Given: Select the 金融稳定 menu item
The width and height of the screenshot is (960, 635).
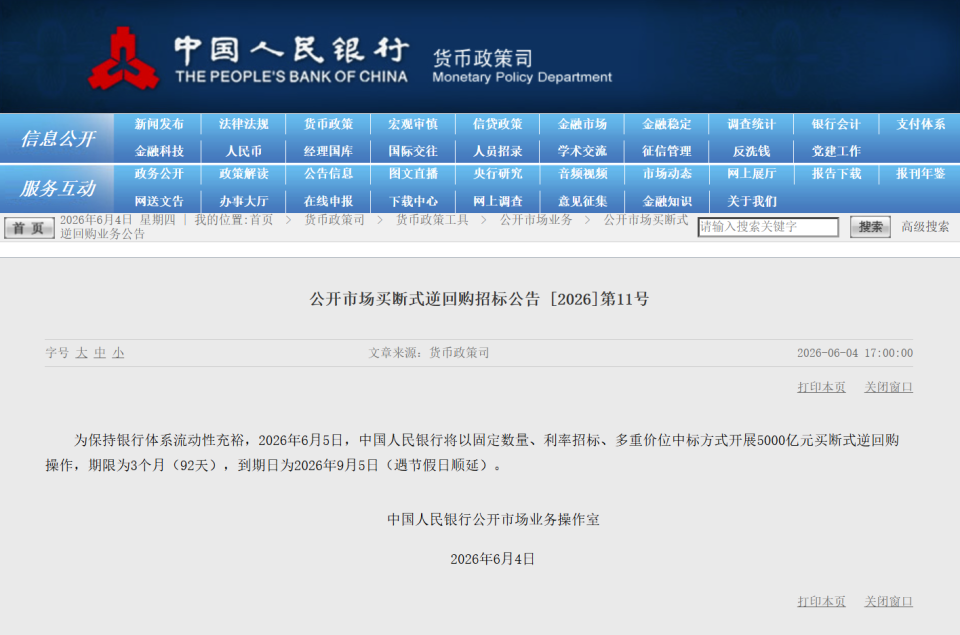Looking at the screenshot, I should (x=667, y=124).
